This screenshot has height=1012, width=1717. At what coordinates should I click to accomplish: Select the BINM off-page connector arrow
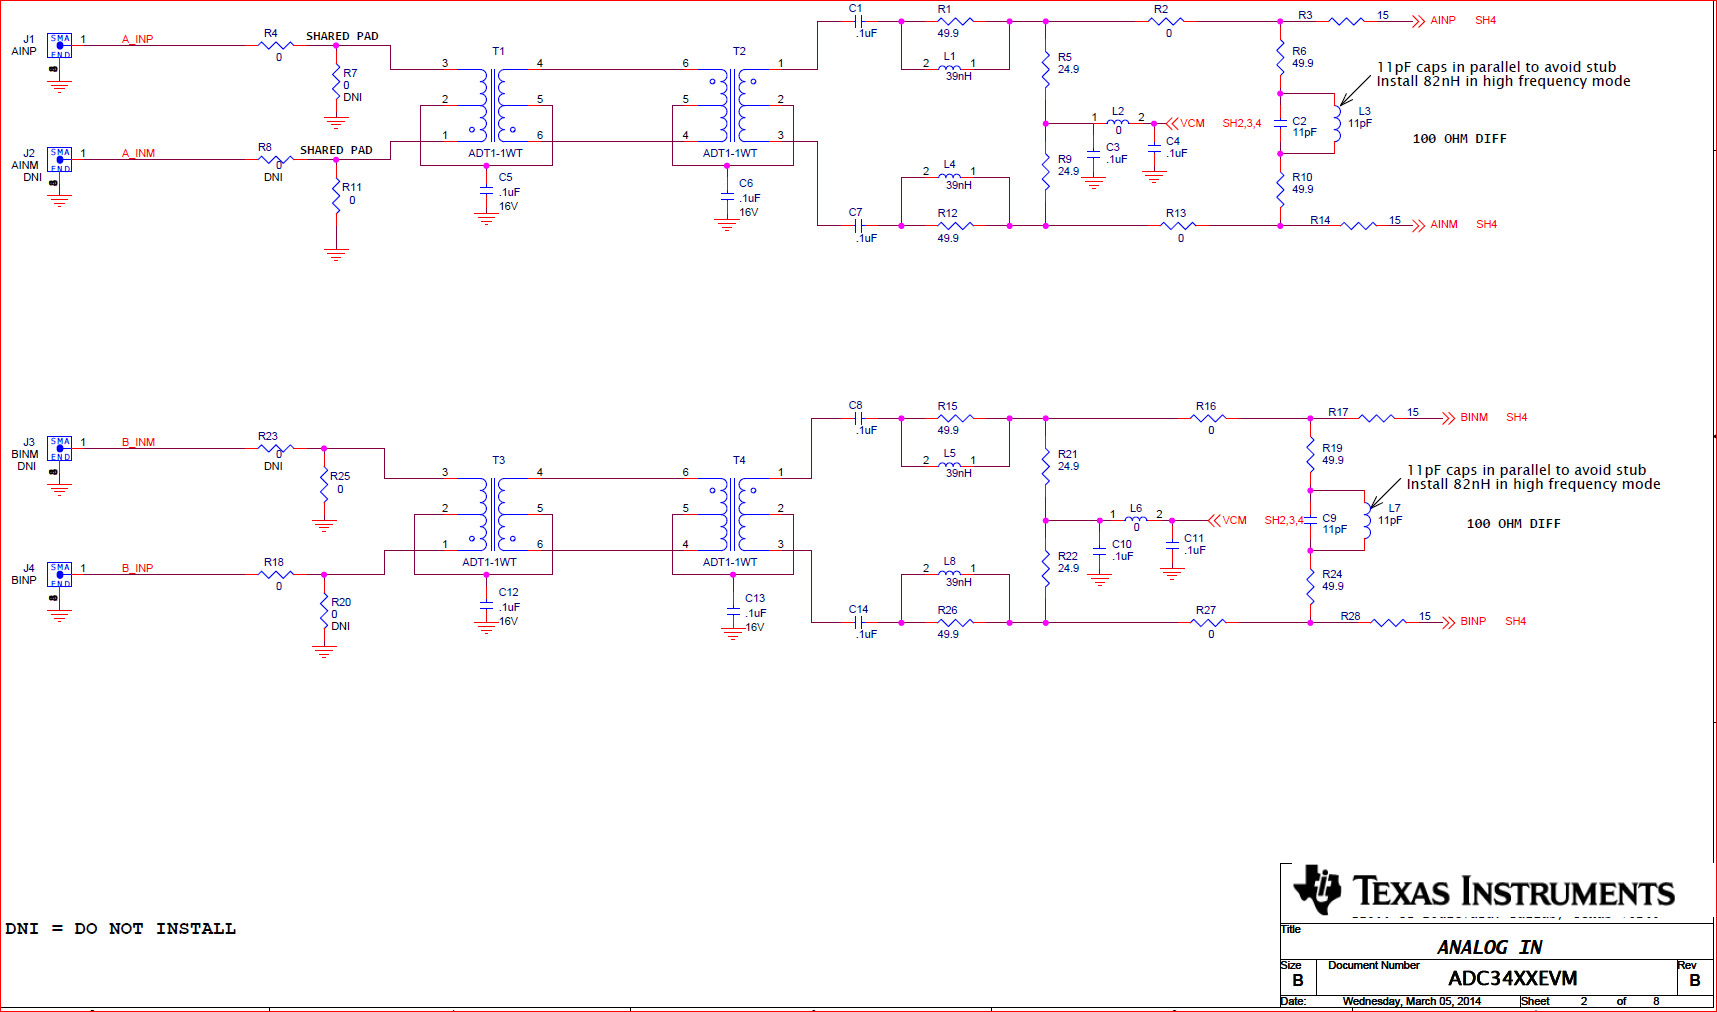[x=1448, y=418]
